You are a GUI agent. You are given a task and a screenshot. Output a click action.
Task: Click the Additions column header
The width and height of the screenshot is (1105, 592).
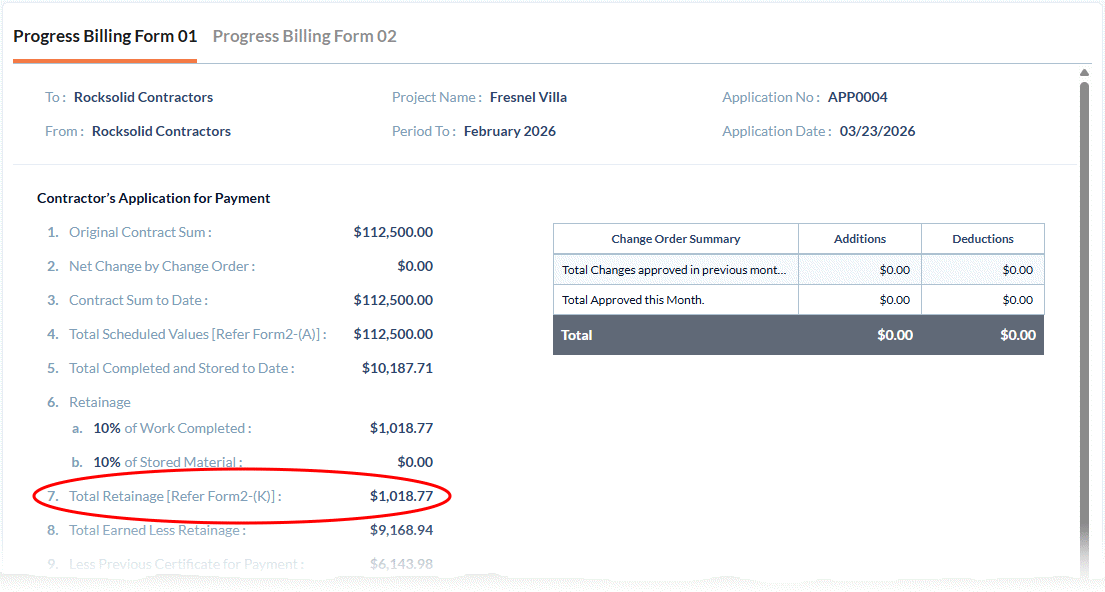tap(859, 239)
